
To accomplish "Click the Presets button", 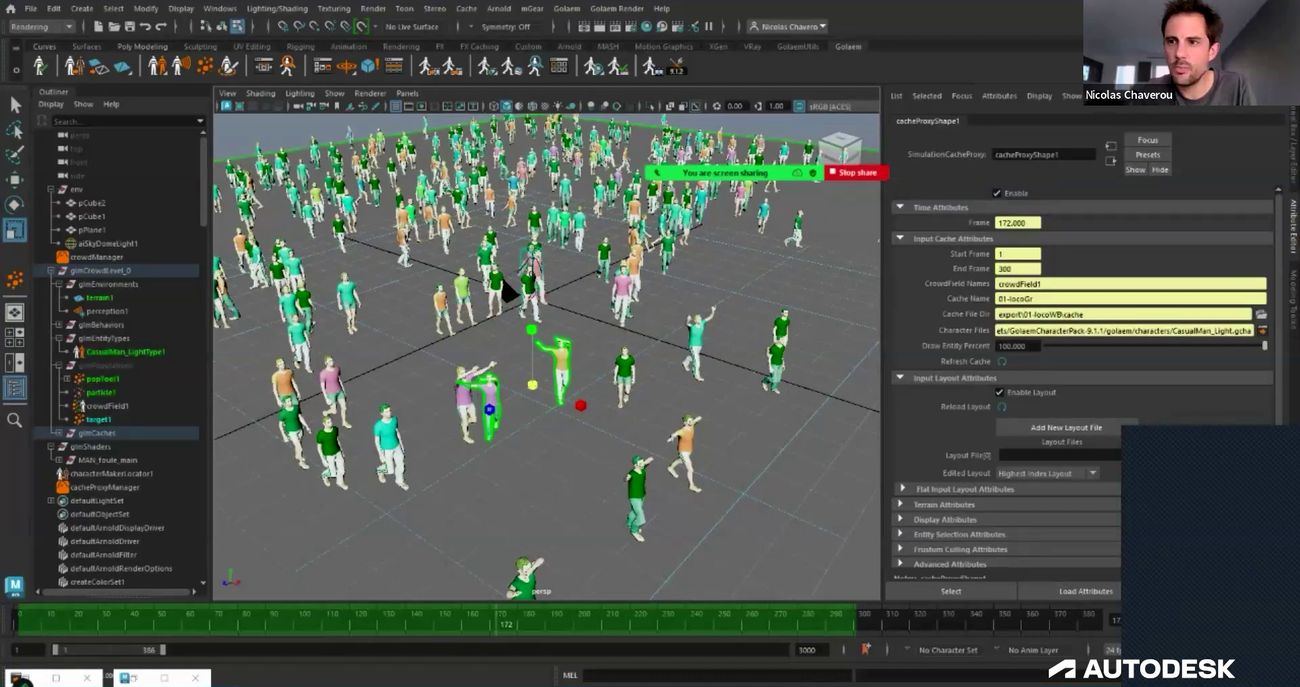I will 1147,155.
